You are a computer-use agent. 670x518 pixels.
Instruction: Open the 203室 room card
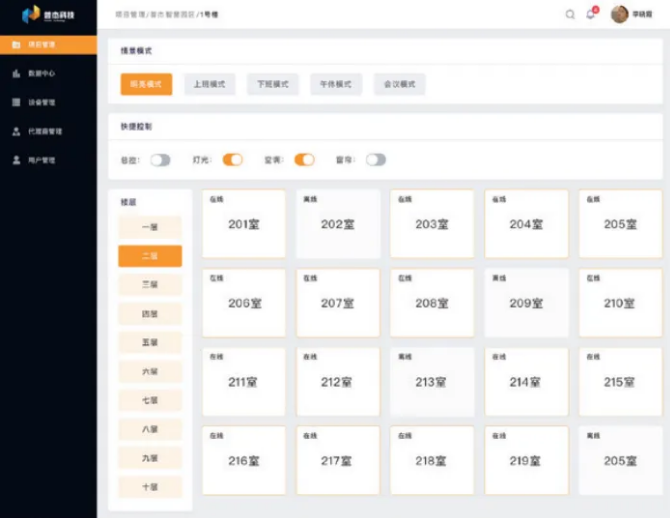(432, 224)
